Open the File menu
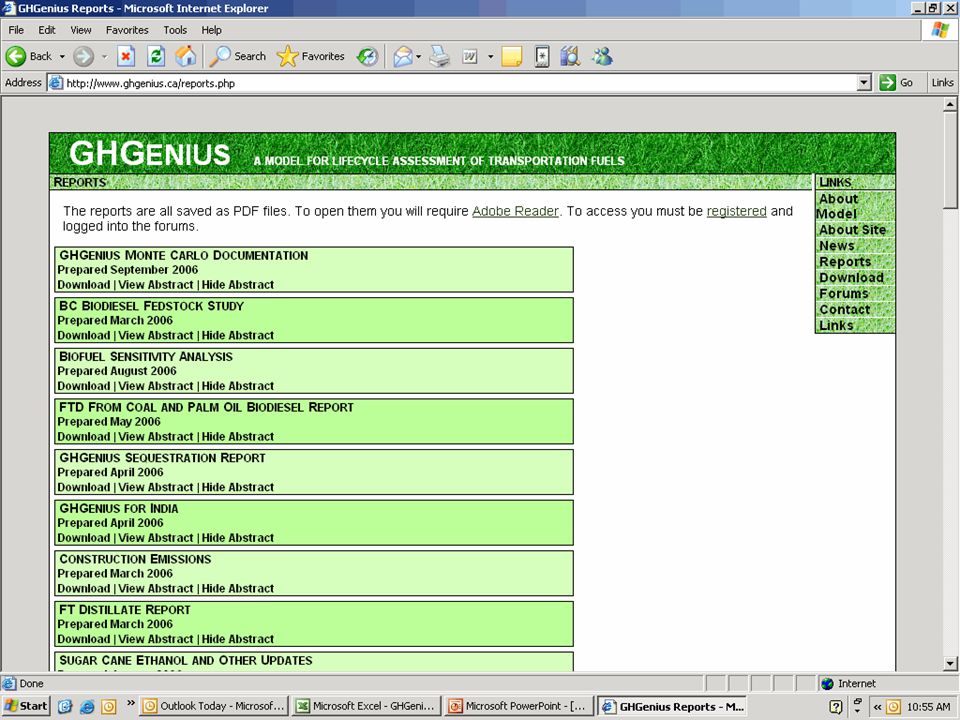This screenshot has height=720, width=960. coord(16,30)
